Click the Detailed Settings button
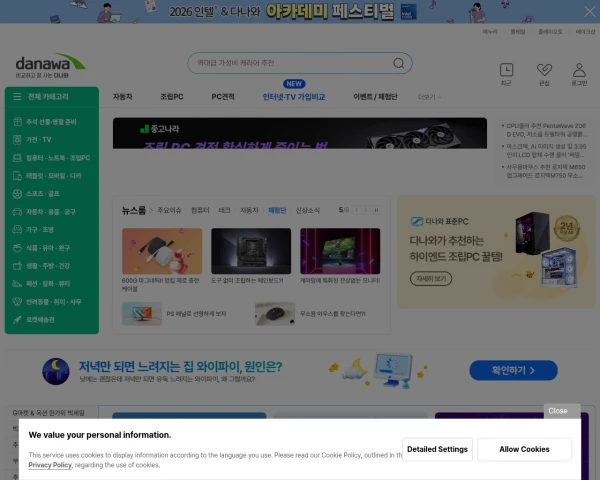 [437, 449]
